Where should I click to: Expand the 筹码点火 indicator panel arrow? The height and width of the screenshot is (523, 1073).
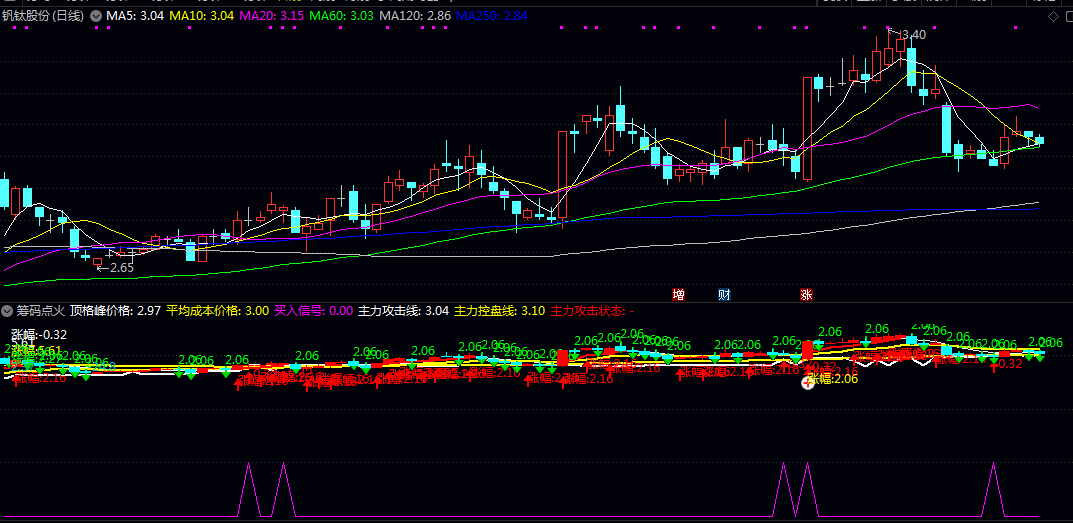pos(8,311)
